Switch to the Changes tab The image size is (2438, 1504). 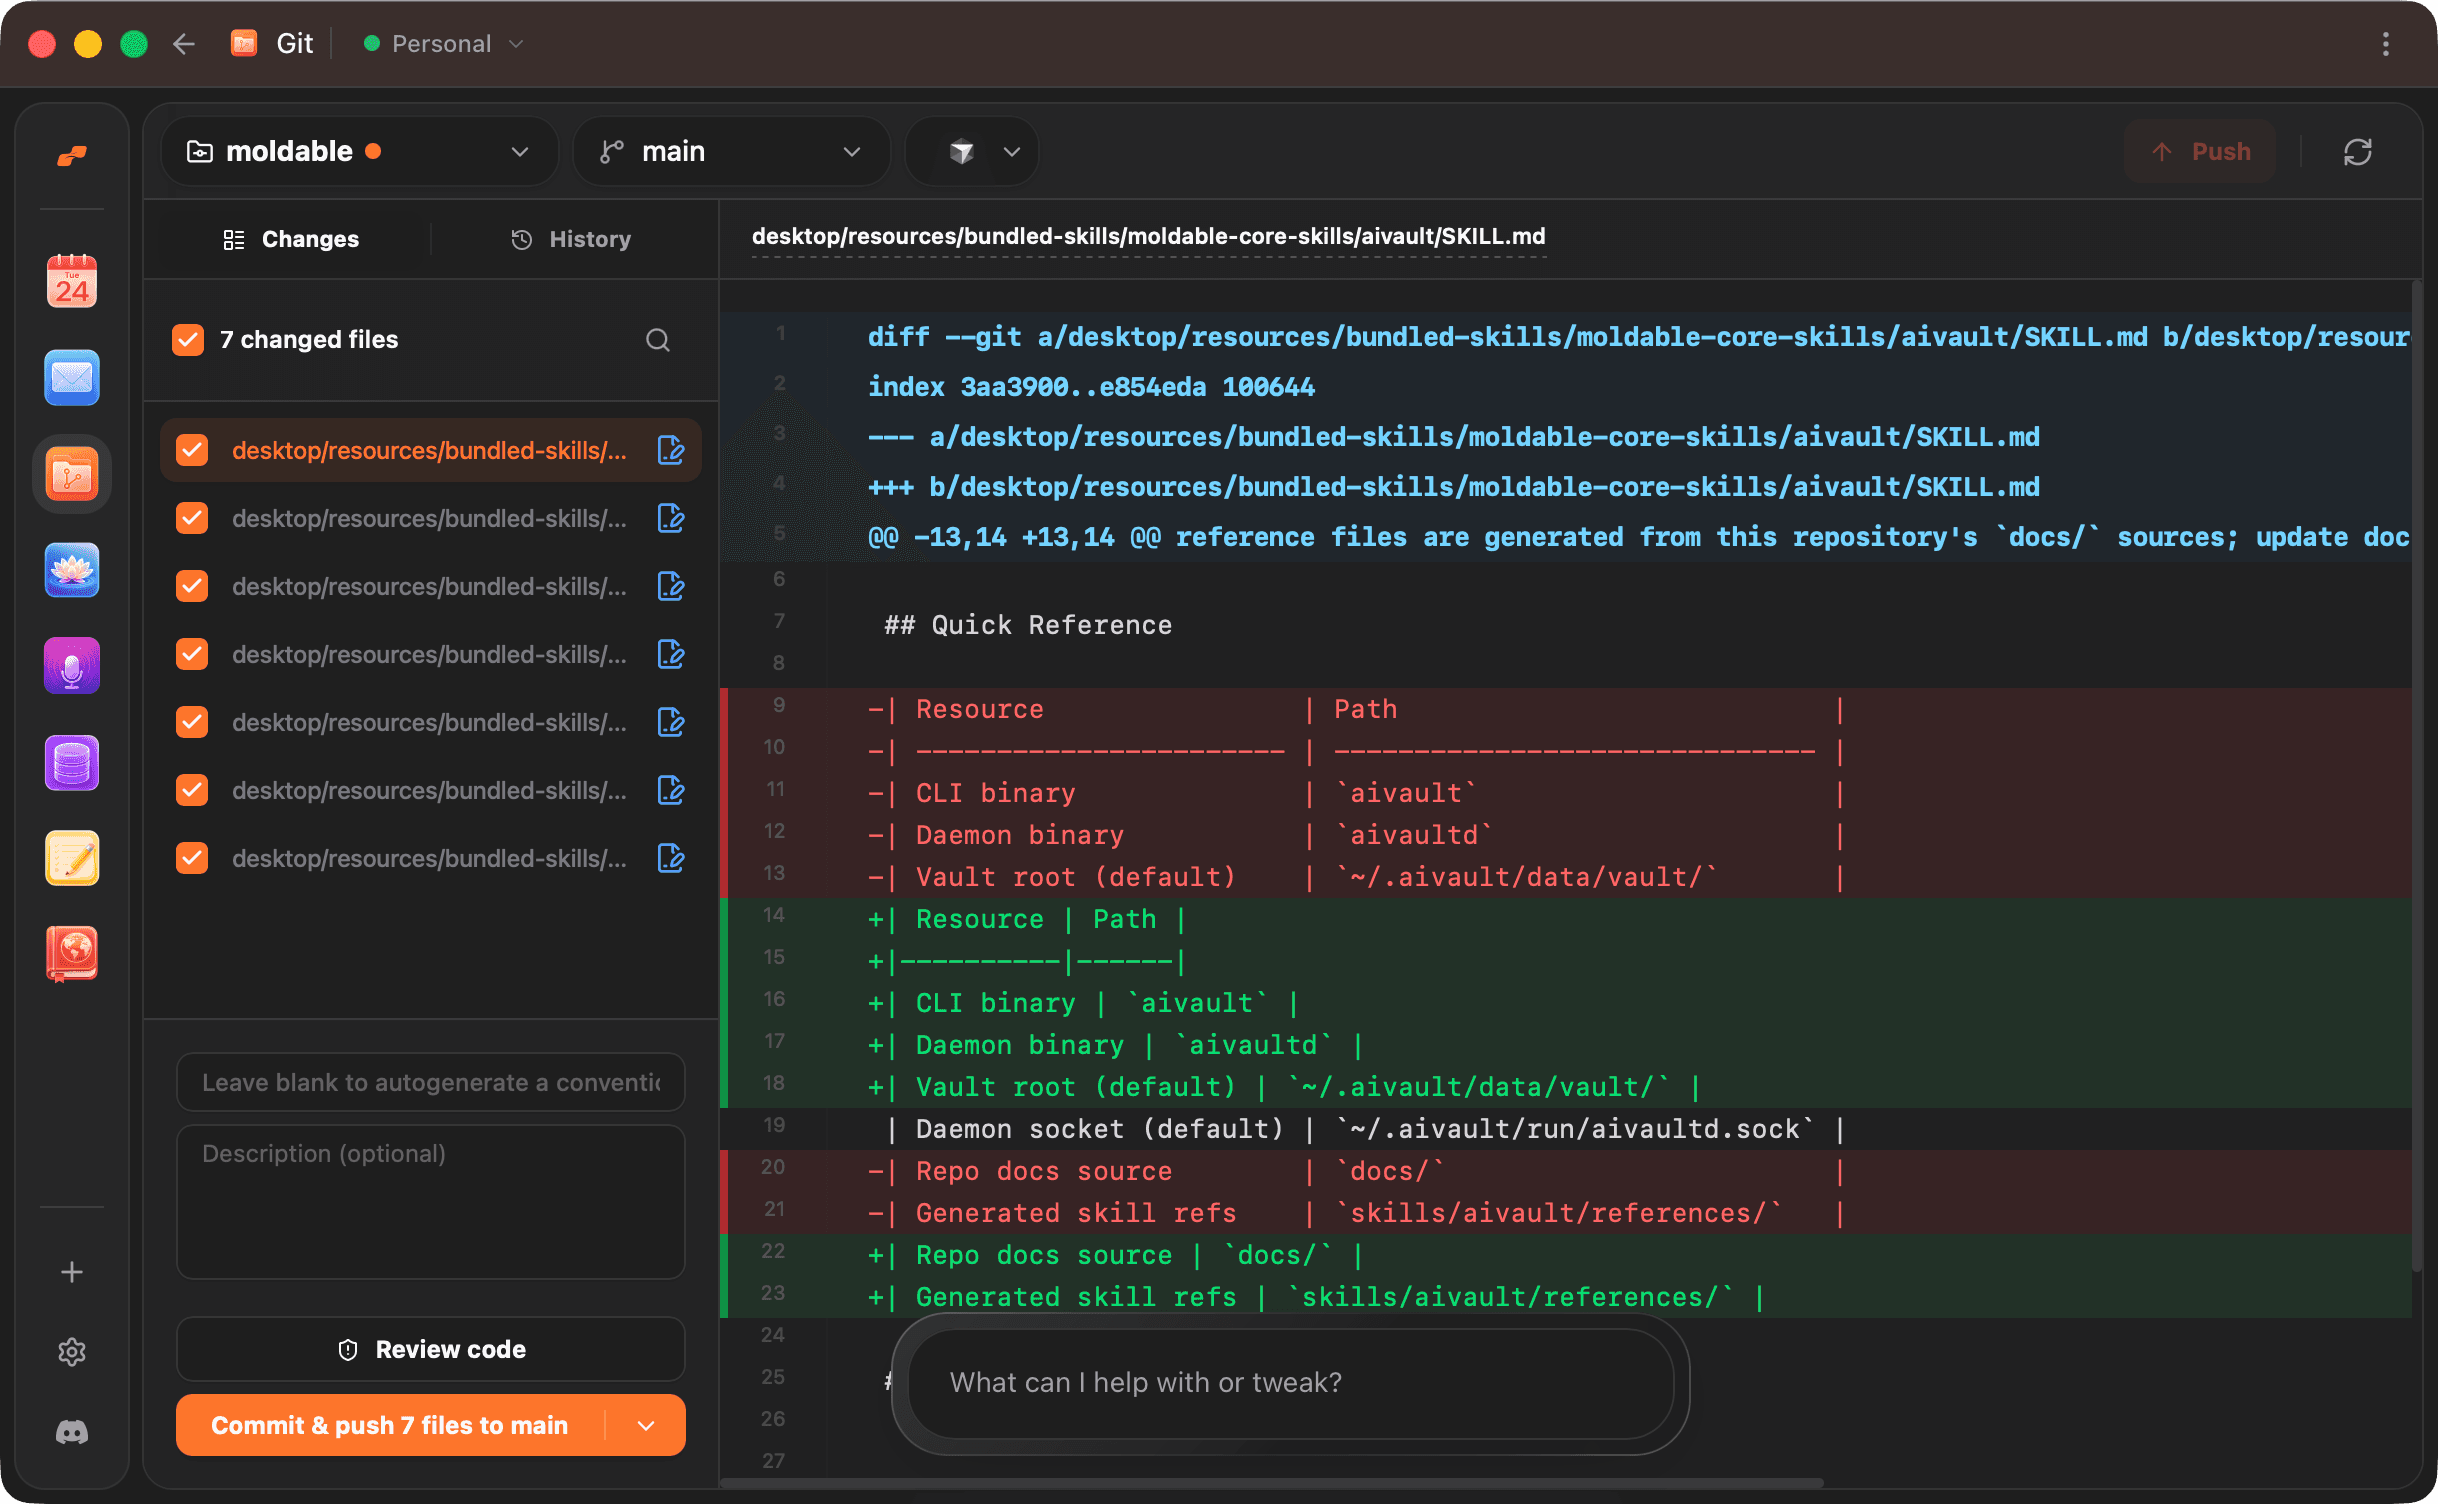[x=290, y=240]
